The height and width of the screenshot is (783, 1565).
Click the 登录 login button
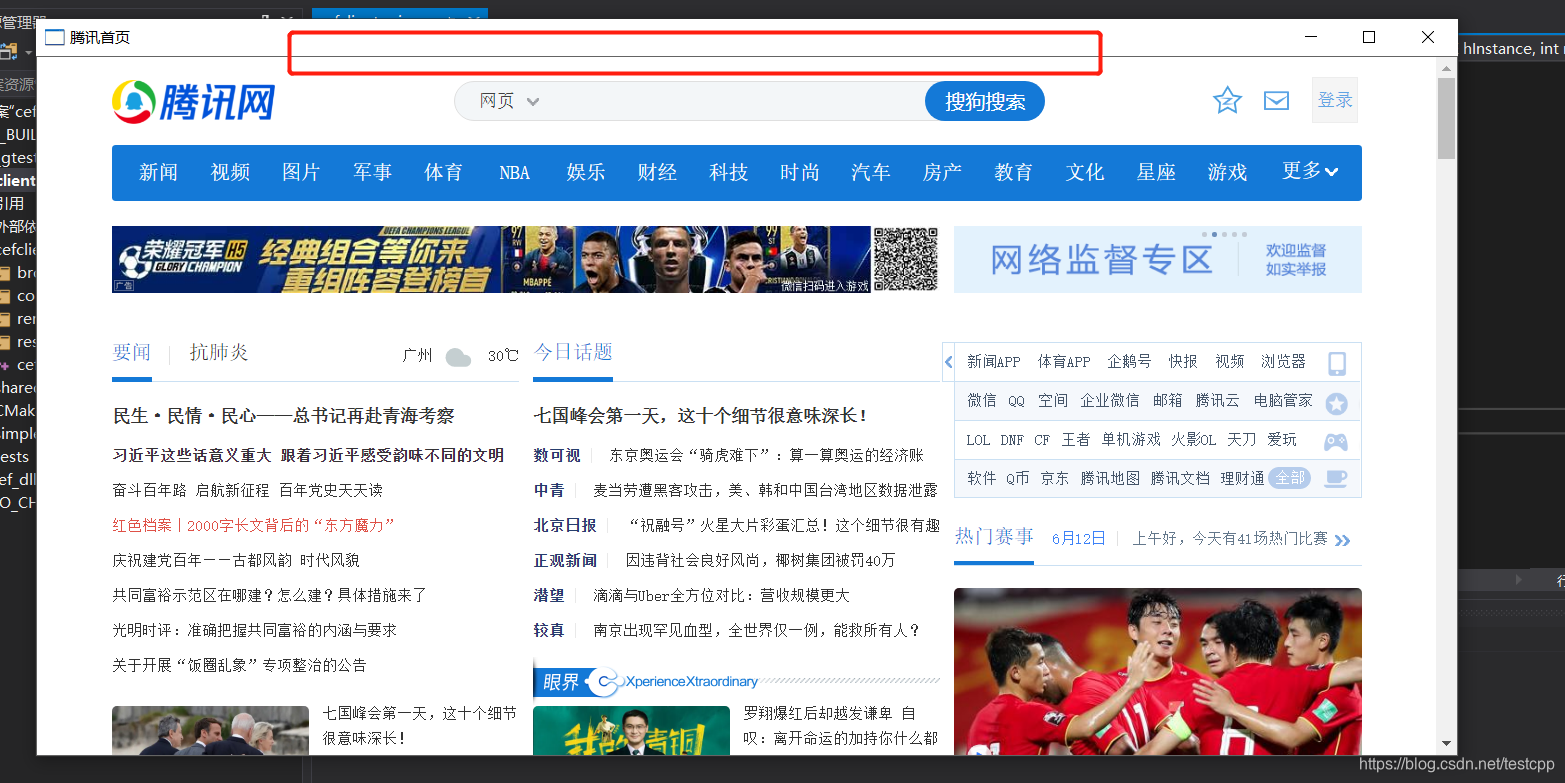(1335, 100)
